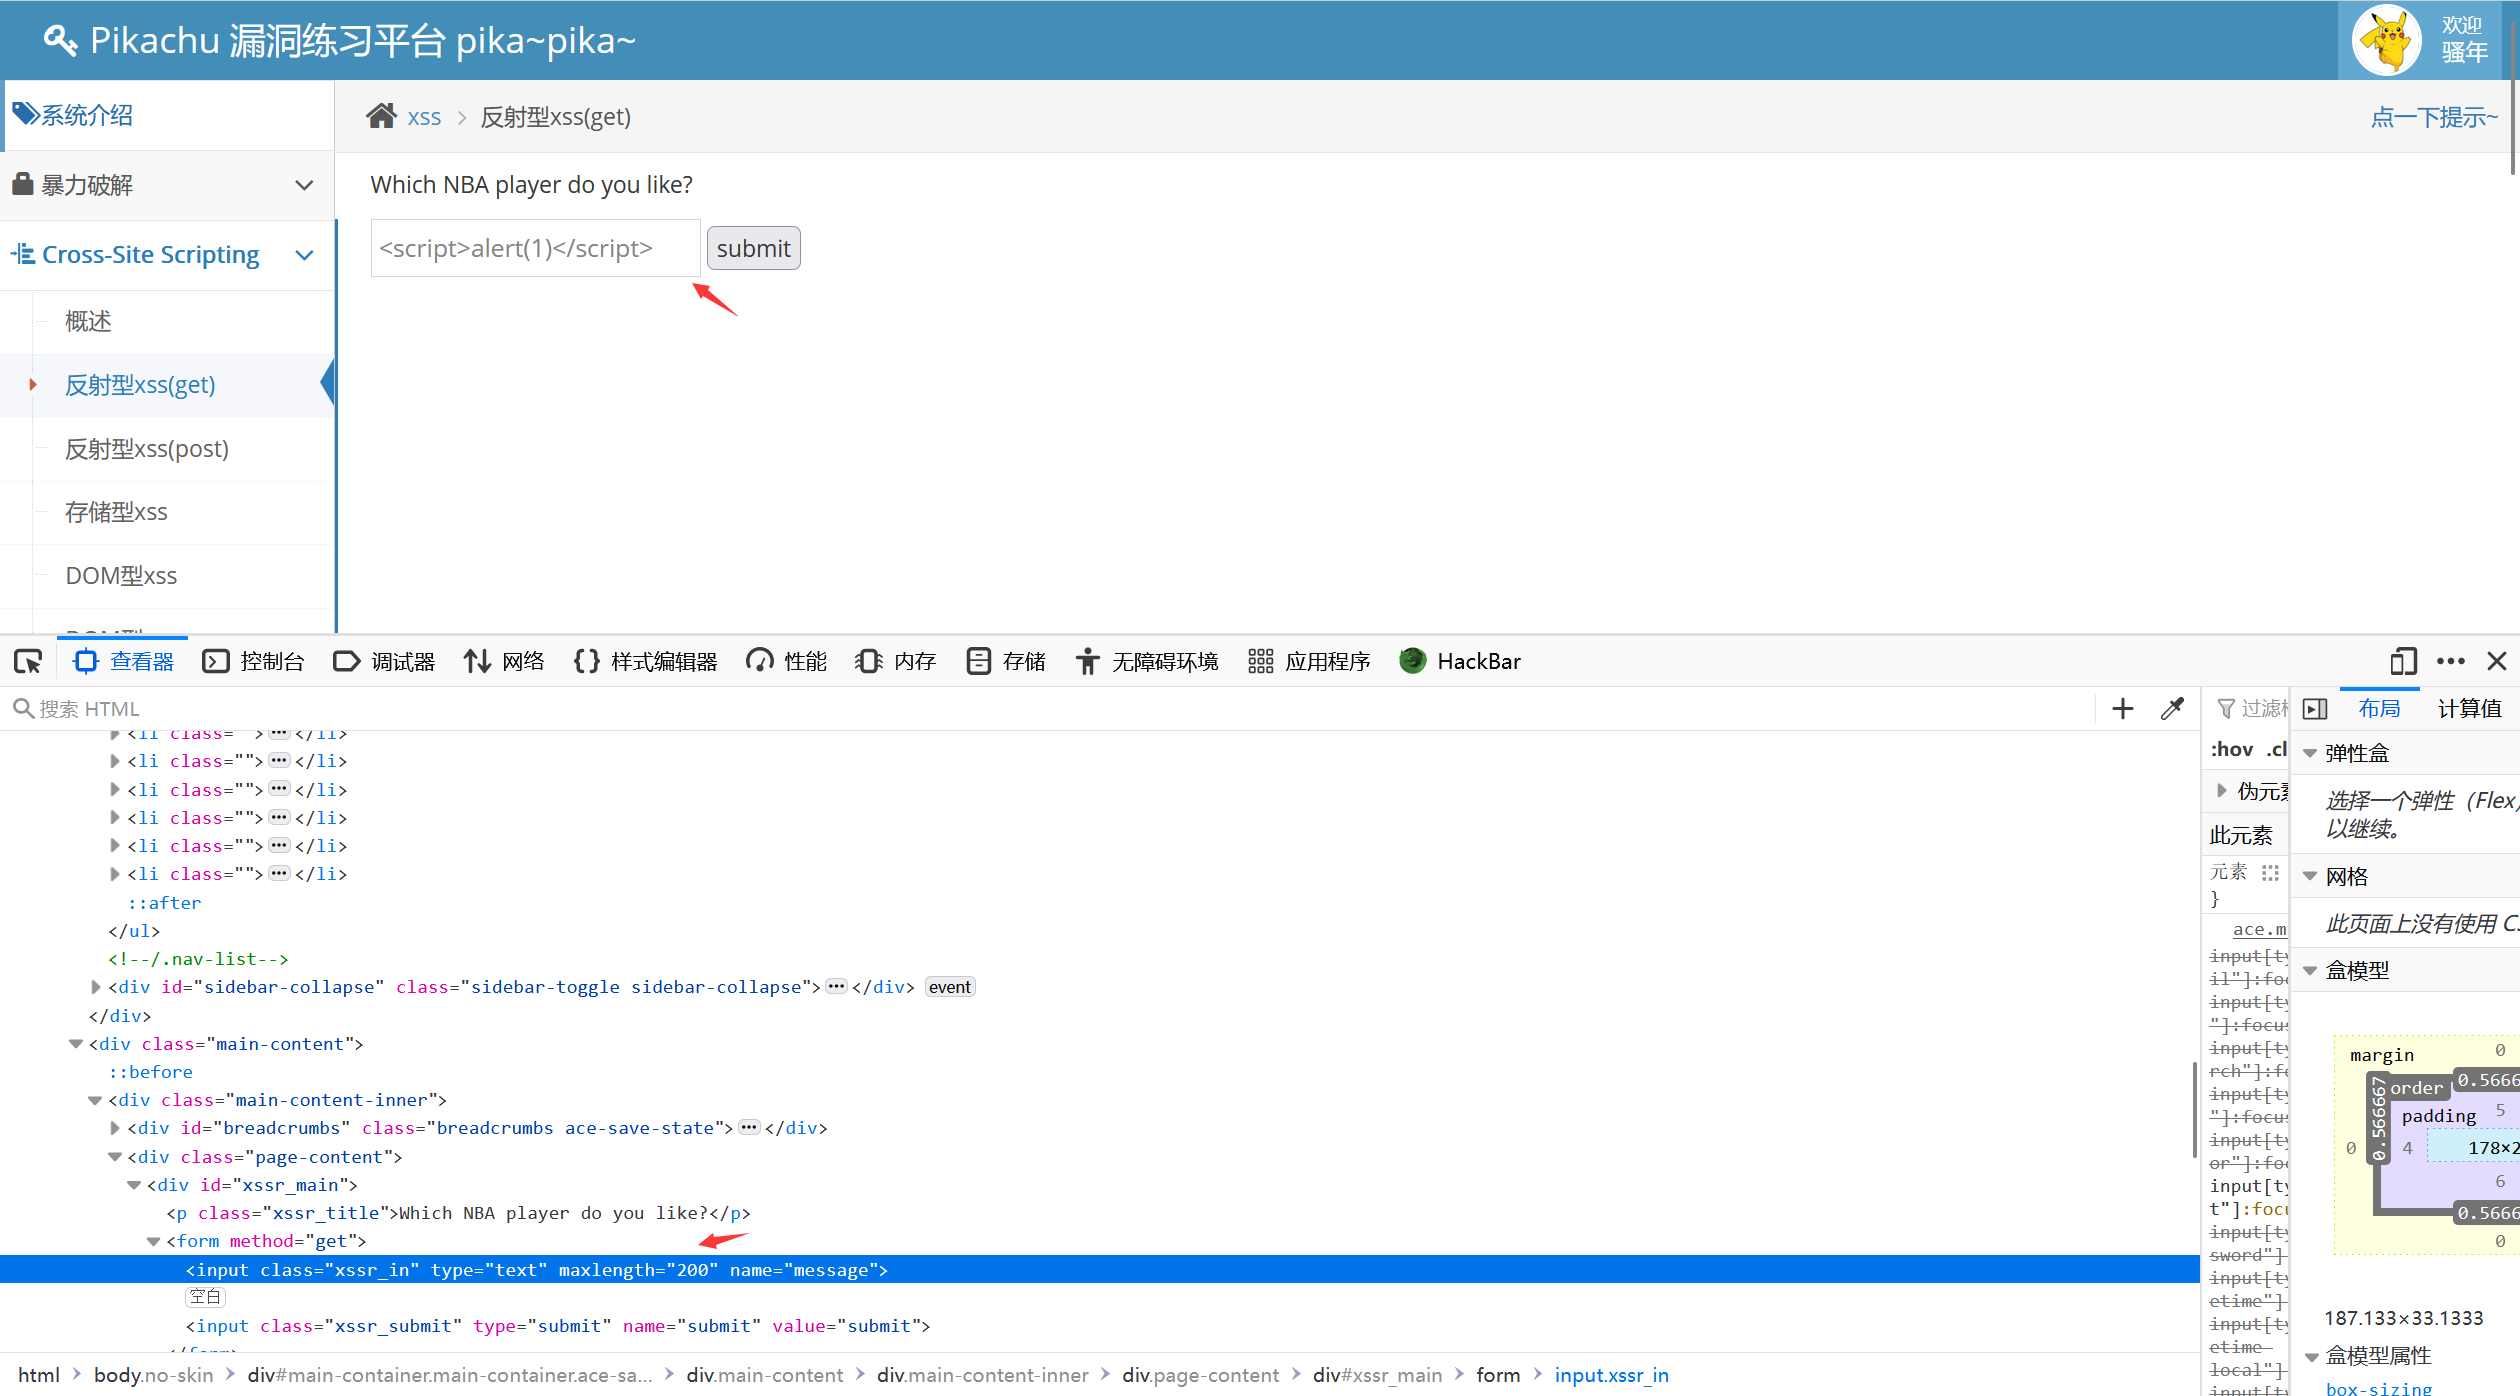The image size is (2520, 1396).
Task: Switch to the 布局 layout tab
Action: [x=2379, y=709]
